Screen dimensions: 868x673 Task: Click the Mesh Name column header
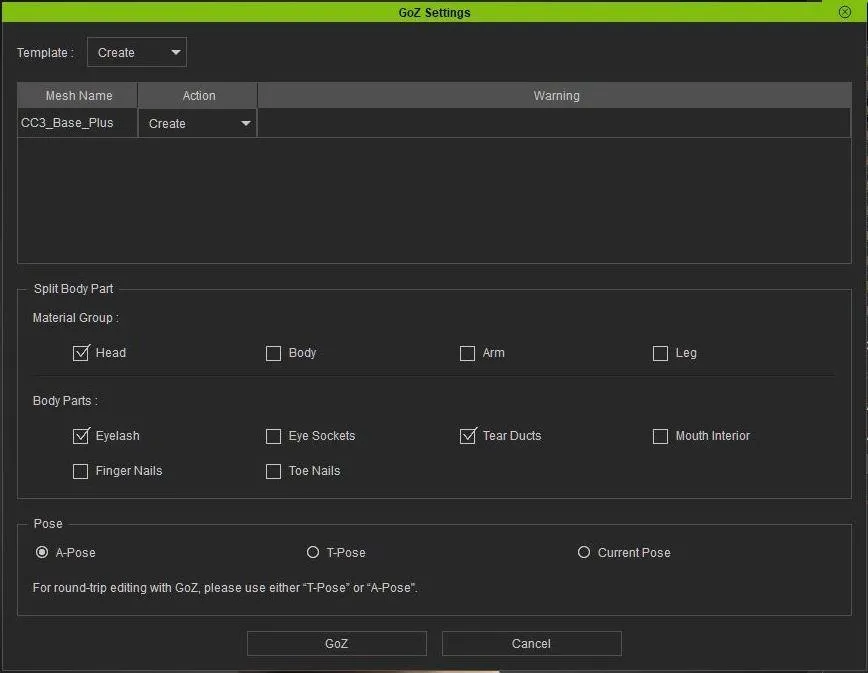coord(78,96)
